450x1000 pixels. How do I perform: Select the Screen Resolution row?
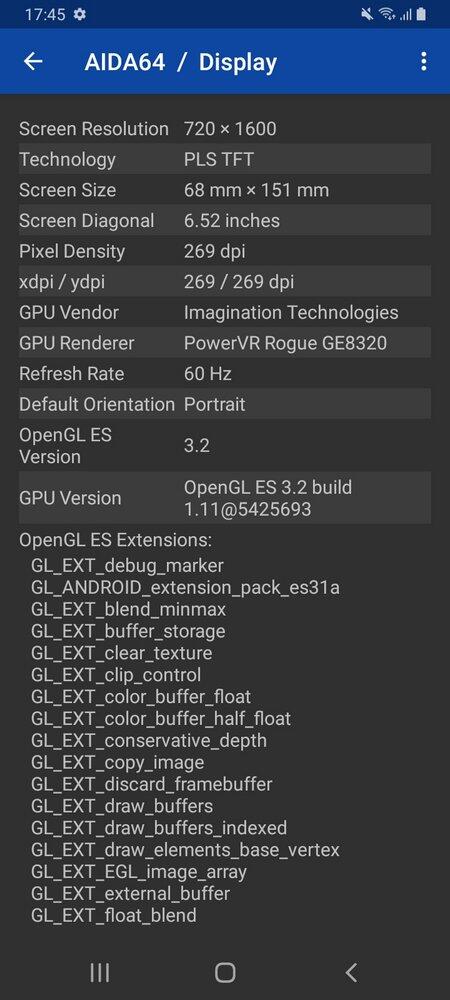tap(225, 129)
